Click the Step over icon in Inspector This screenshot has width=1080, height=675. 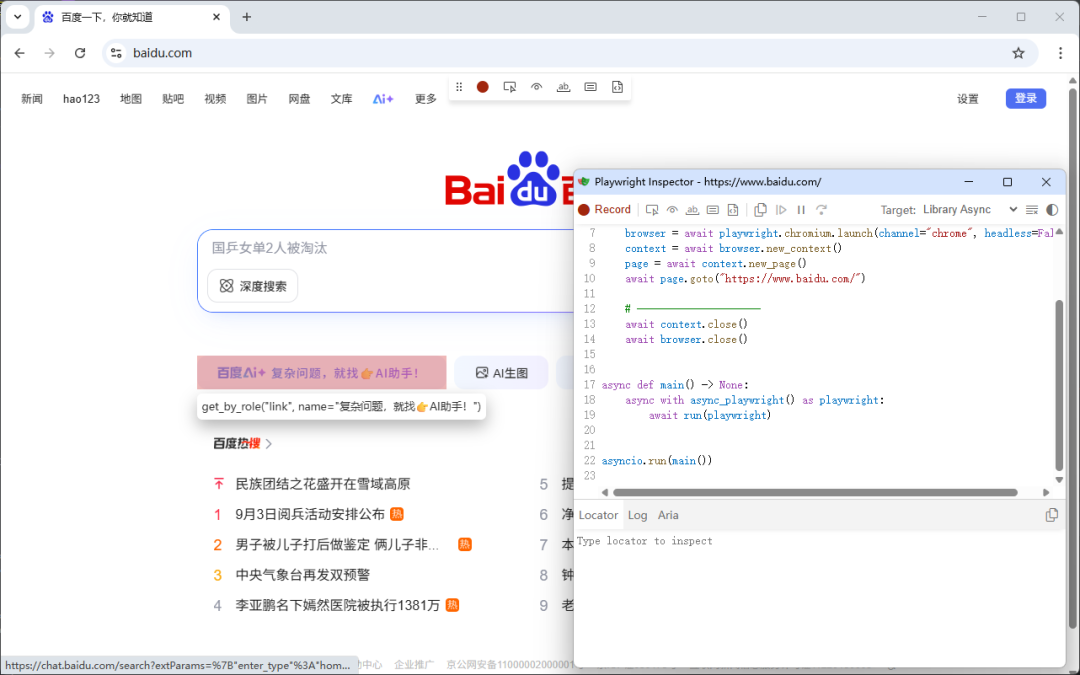coord(821,209)
